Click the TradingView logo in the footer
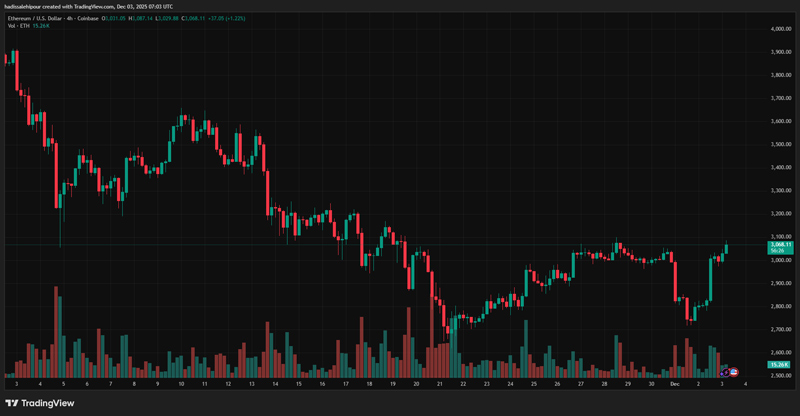Image resolution: width=800 pixels, height=416 pixels. click(40, 403)
